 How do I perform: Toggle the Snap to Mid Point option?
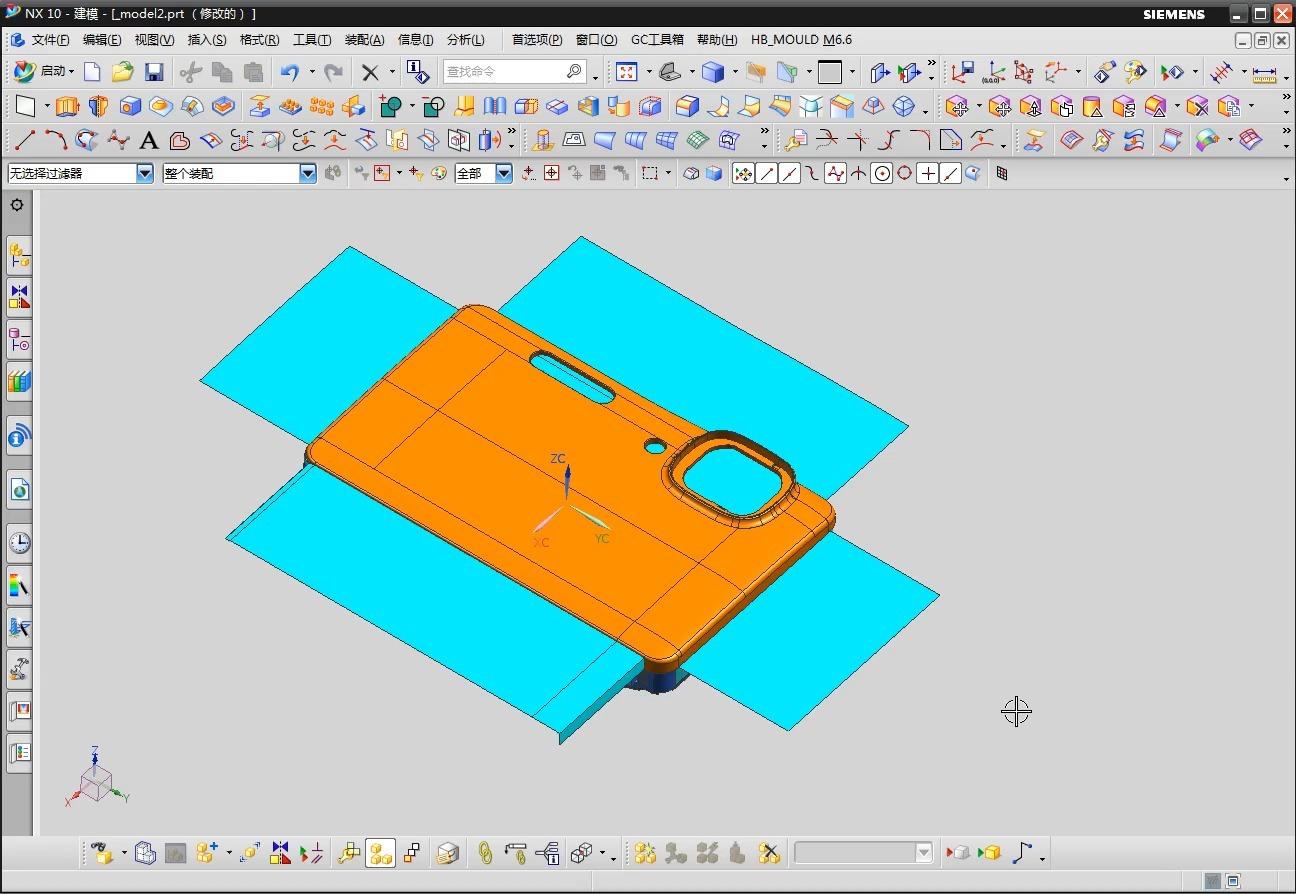[x=790, y=174]
